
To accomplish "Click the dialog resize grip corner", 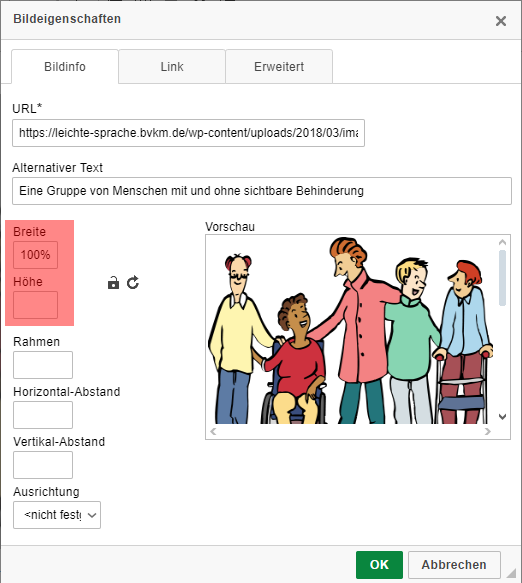I will click(x=511, y=573).
